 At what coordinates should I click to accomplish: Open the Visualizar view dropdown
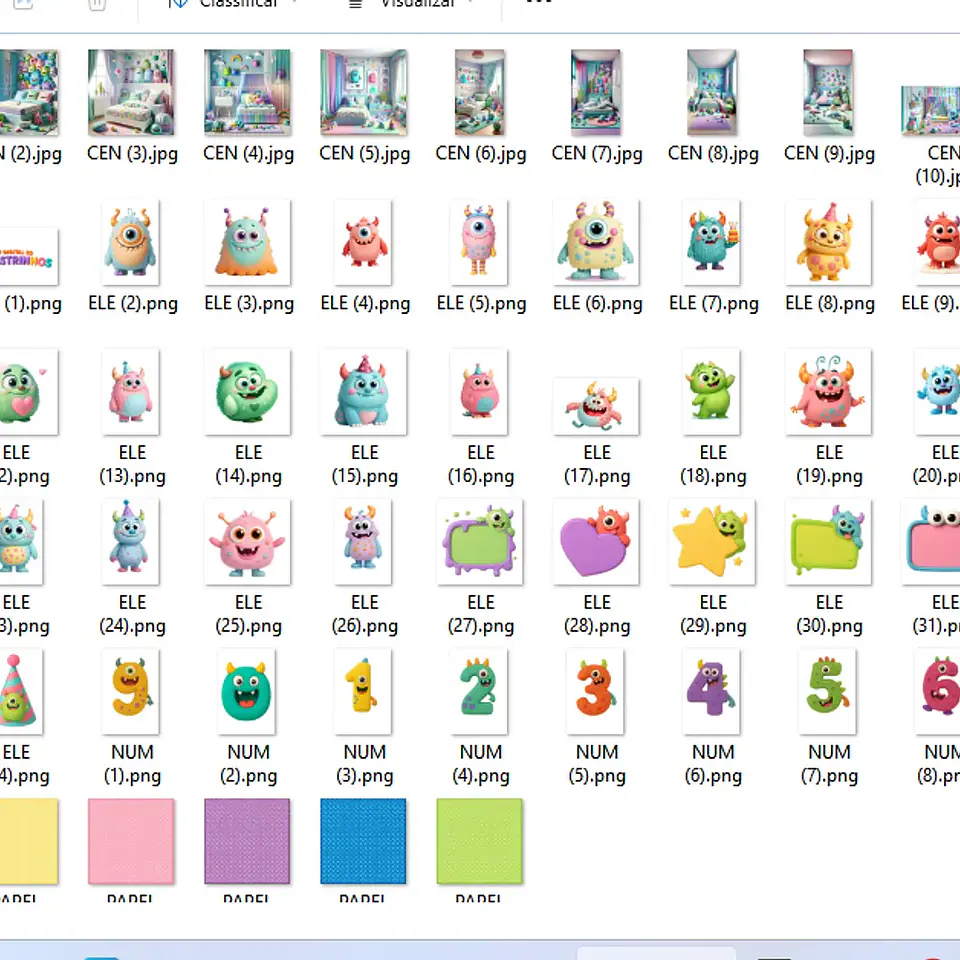coord(411,3)
